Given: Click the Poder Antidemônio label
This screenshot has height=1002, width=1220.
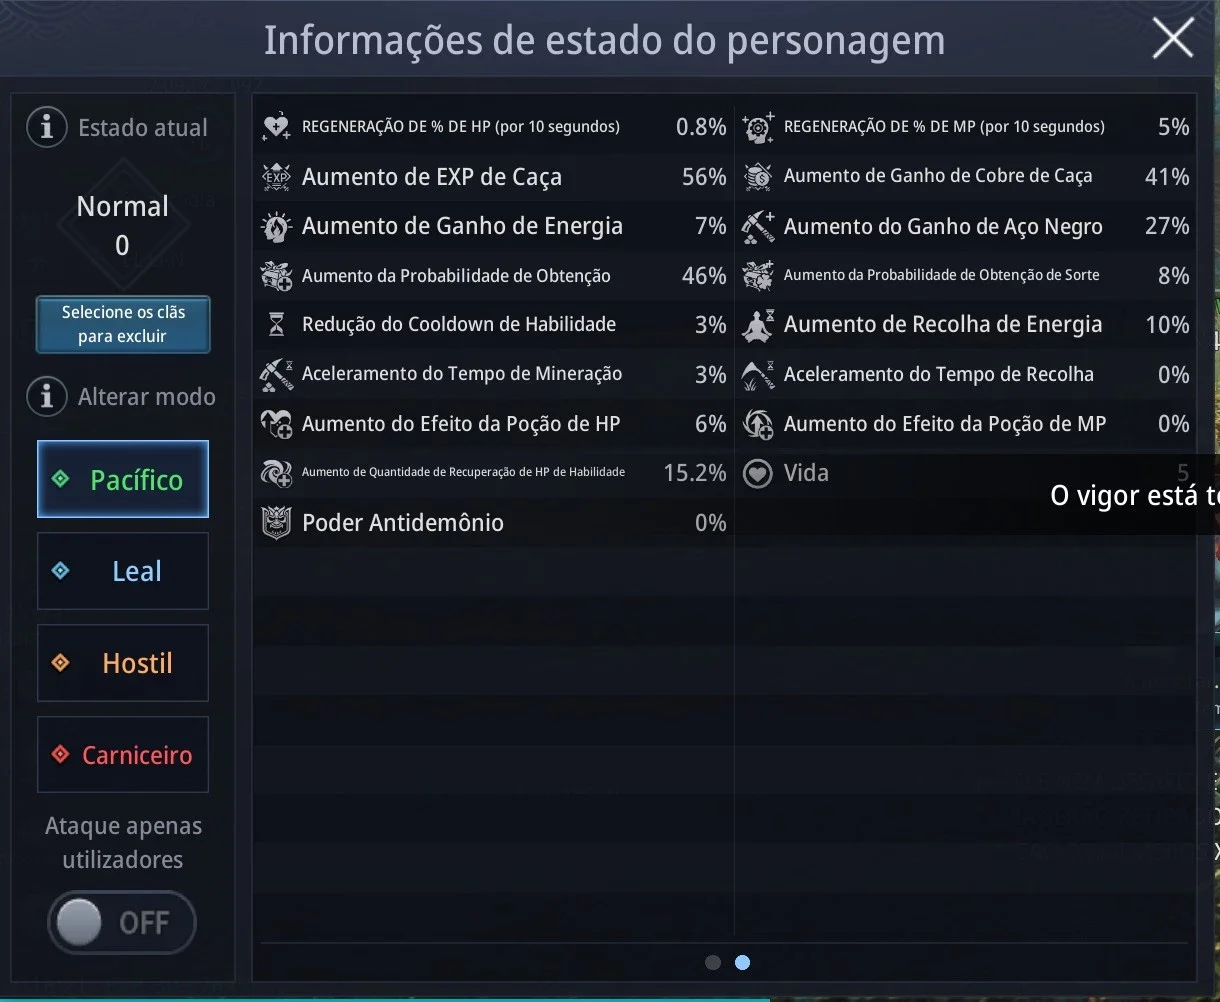Looking at the screenshot, I should [x=403, y=523].
